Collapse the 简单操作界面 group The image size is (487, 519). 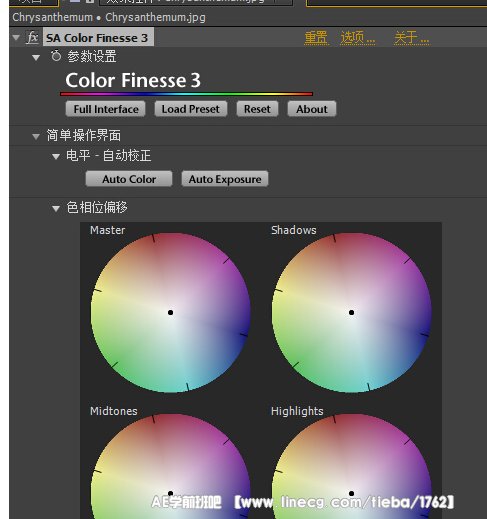coord(36,136)
